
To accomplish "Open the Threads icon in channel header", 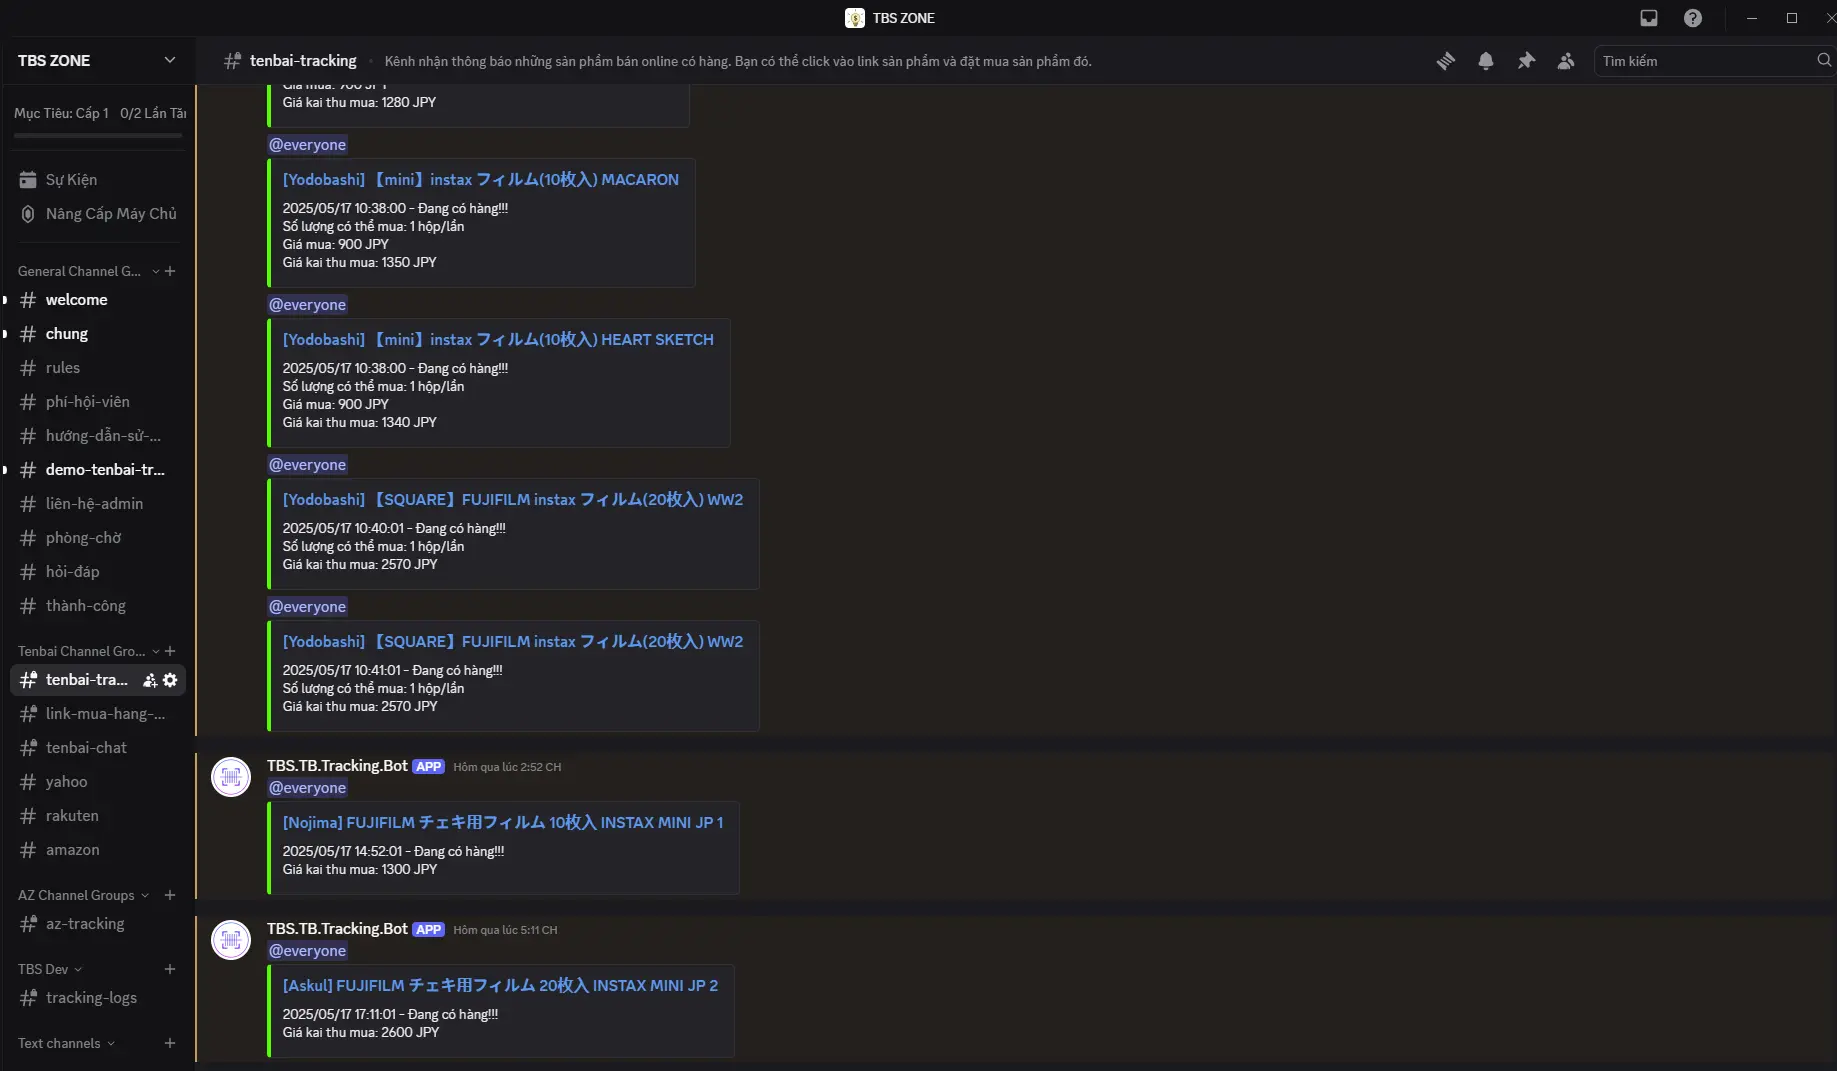I will 1446,61.
